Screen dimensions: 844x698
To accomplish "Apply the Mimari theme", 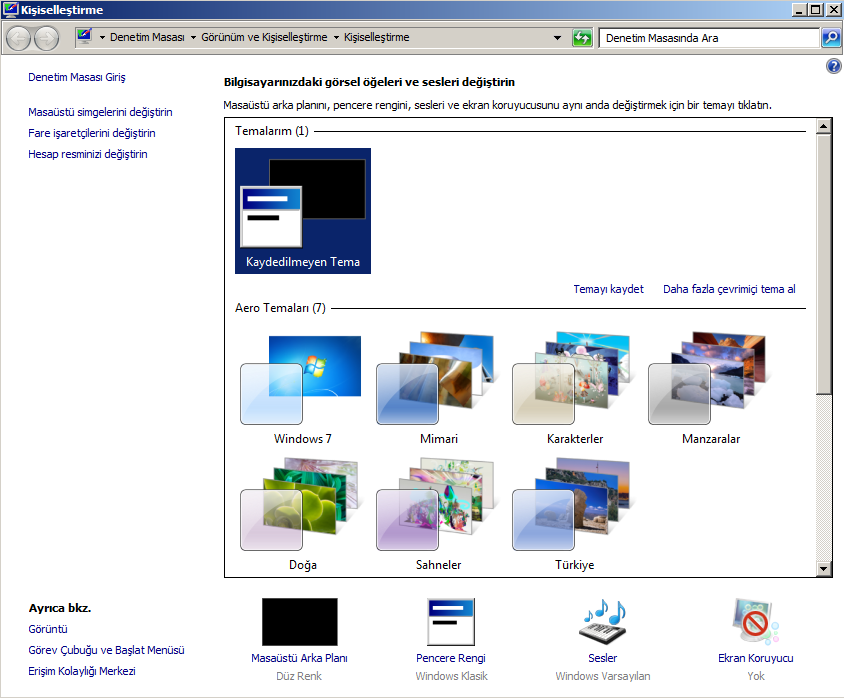I will click(x=439, y=389).
